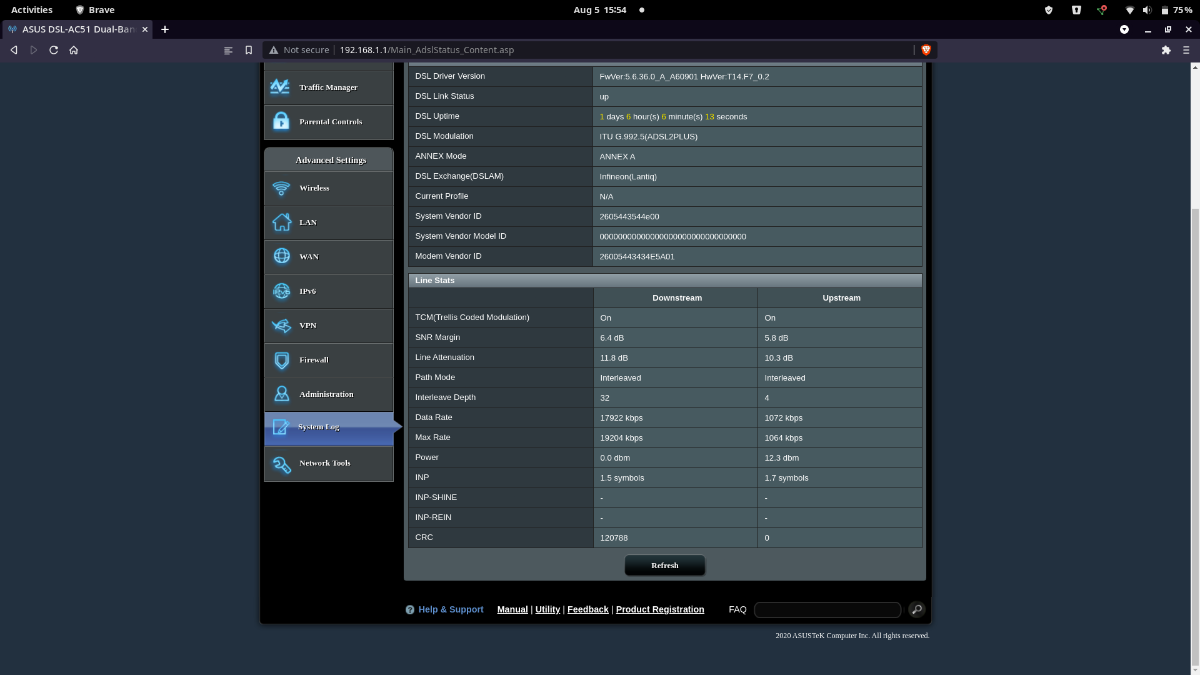This screenshot has height=675, width=1200.
Task: Open Parental Controls lock icon
Action: (281, 121)
